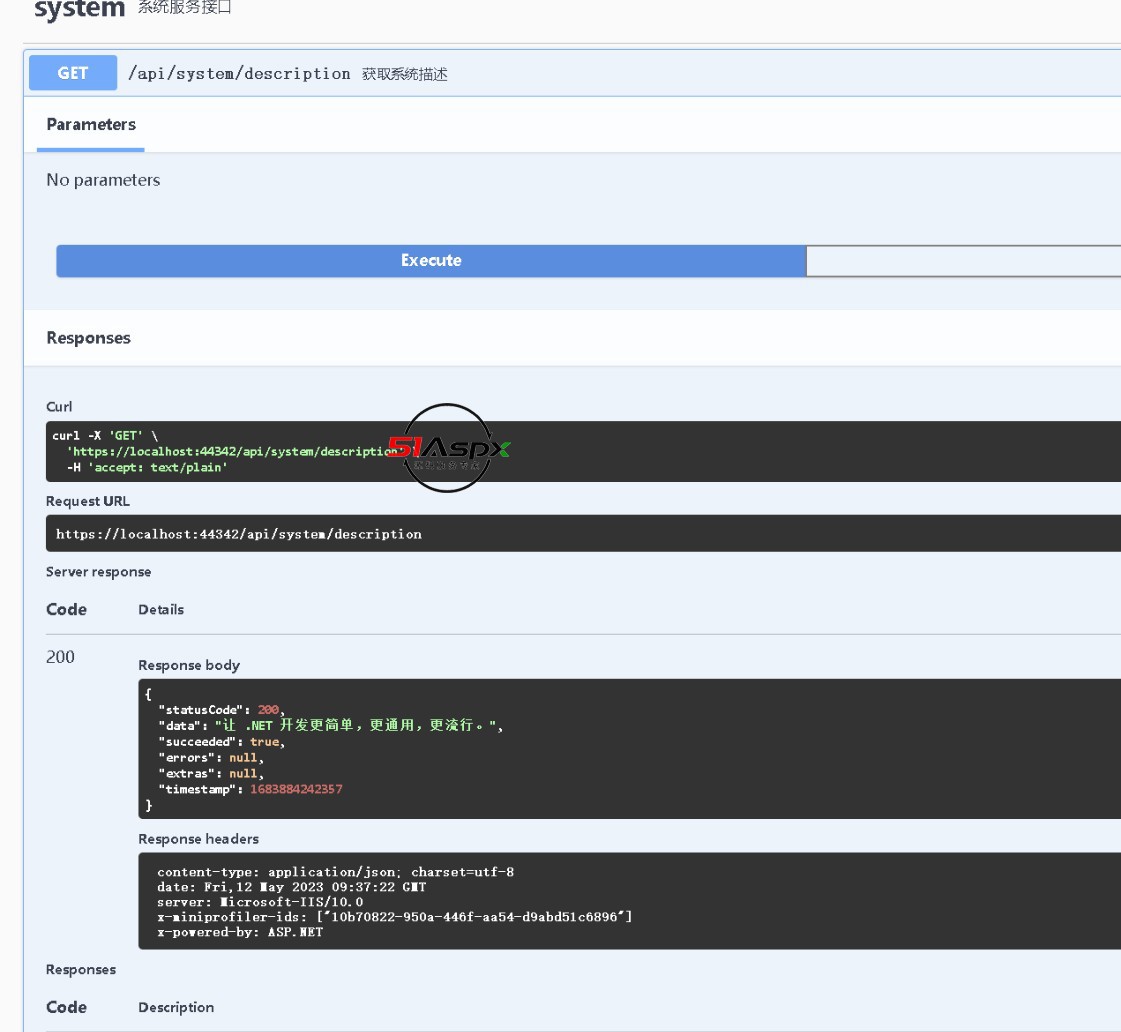Screen dimensions: 1121x1032
Task: Click the No parameters text
Action: (x=103, y=180)
